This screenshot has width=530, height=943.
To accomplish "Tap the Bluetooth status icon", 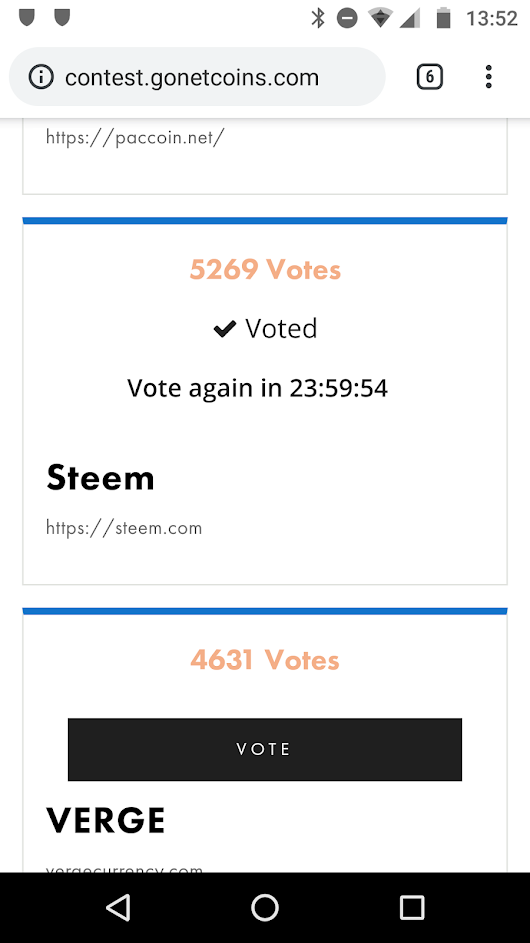I will click(x=318, y=19).
